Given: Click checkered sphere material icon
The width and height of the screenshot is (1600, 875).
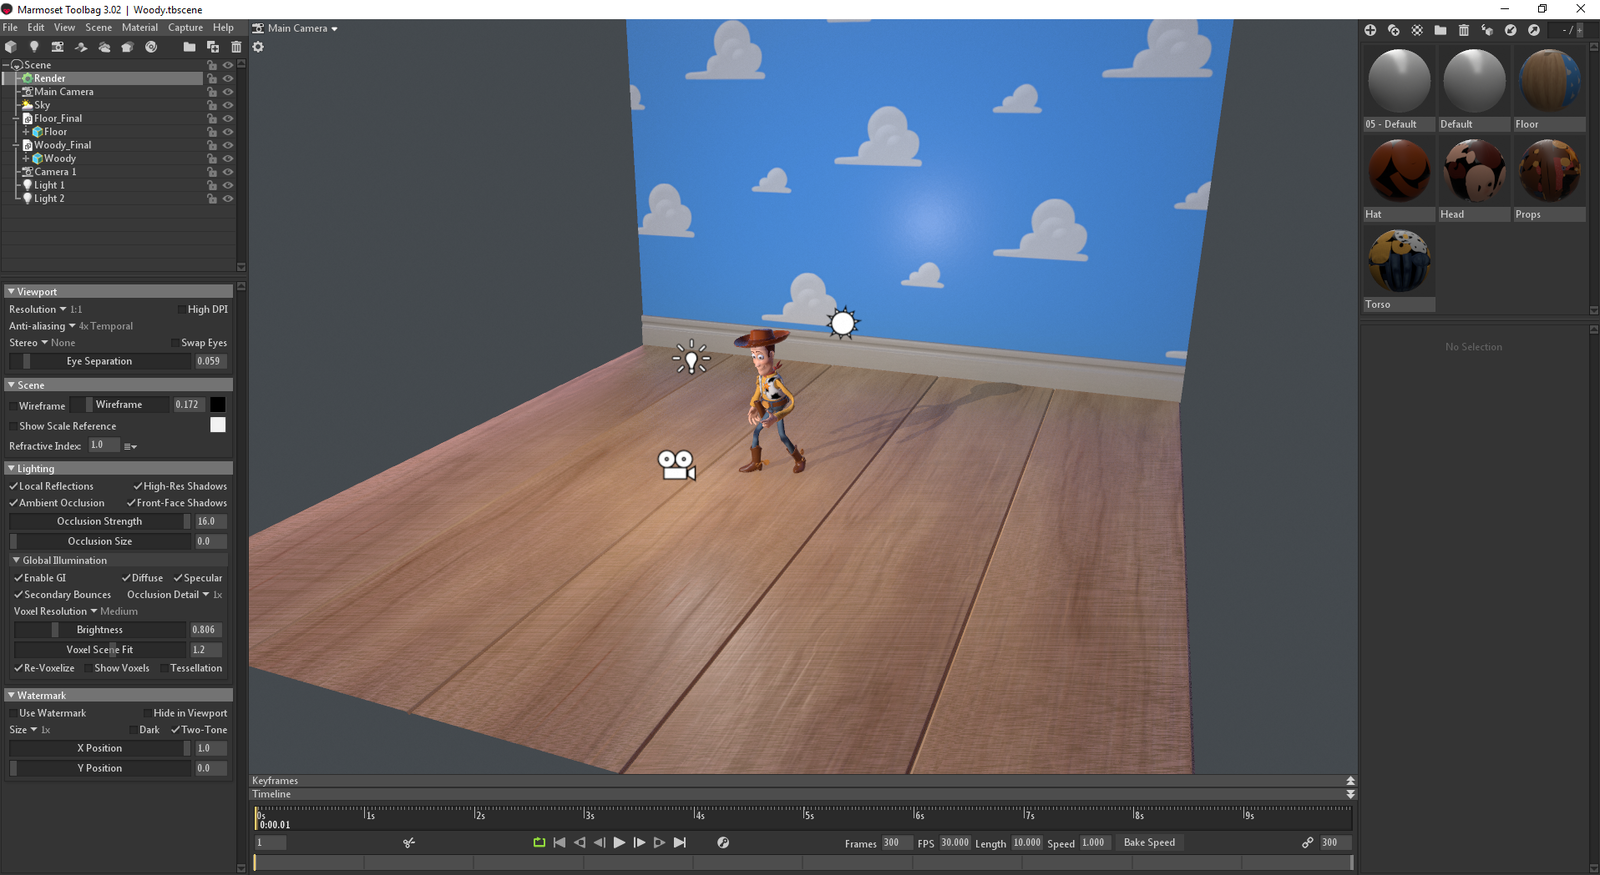Looking at the screenshot, I should coord(1417,30).
